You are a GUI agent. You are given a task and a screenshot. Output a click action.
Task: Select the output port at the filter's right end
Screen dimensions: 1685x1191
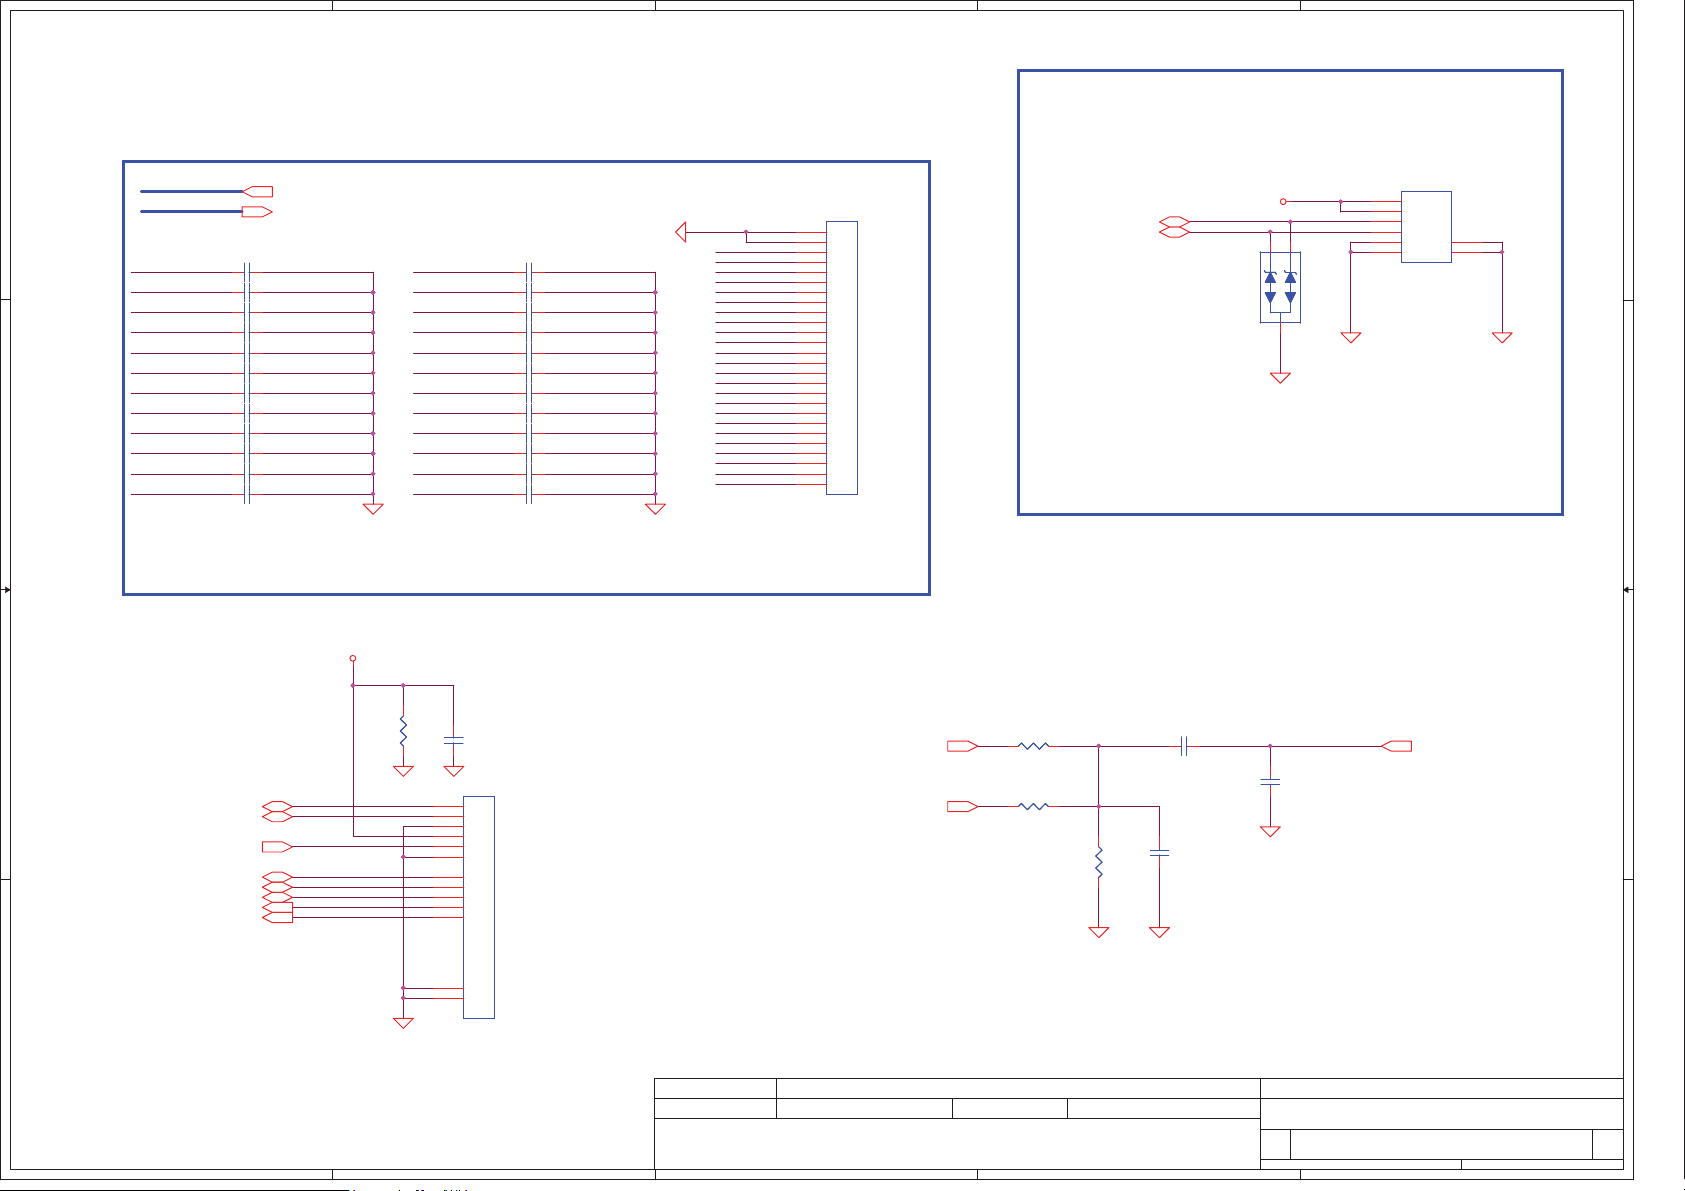point(1396,746)
